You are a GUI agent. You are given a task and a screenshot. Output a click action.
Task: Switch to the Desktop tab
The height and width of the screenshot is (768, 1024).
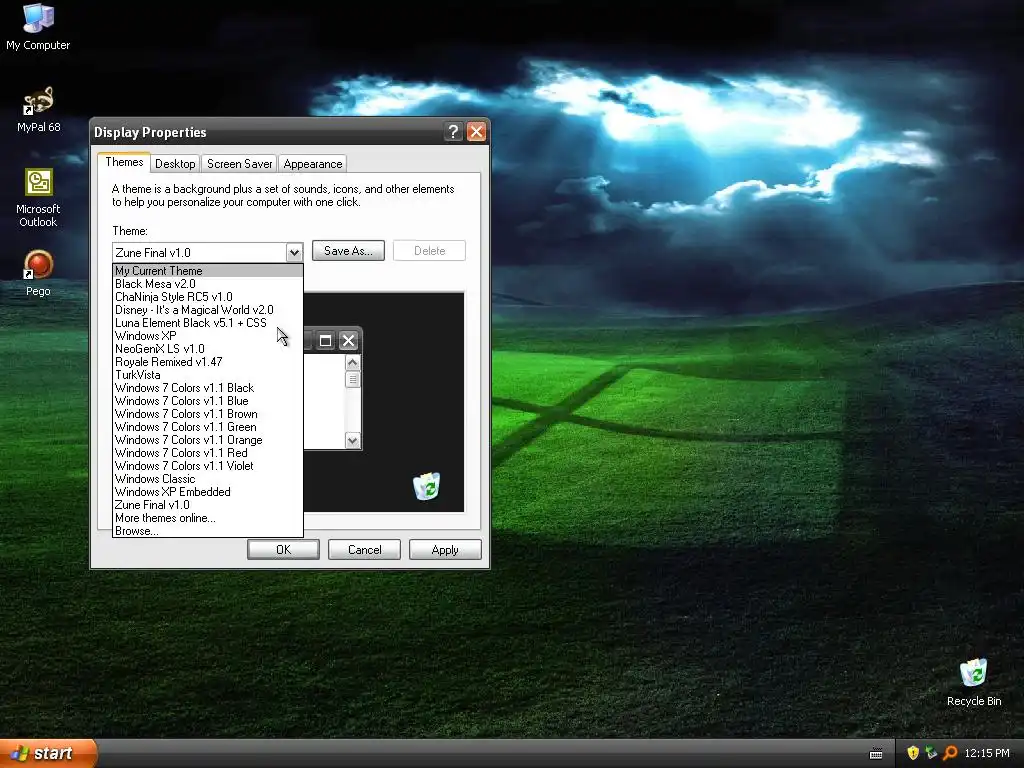click(175, 164)
